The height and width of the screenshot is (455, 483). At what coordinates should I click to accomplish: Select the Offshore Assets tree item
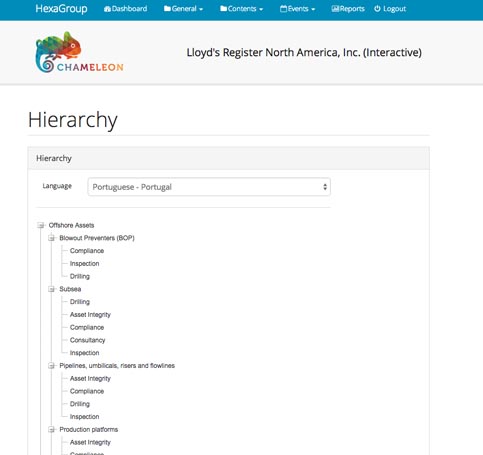point(71,226)
